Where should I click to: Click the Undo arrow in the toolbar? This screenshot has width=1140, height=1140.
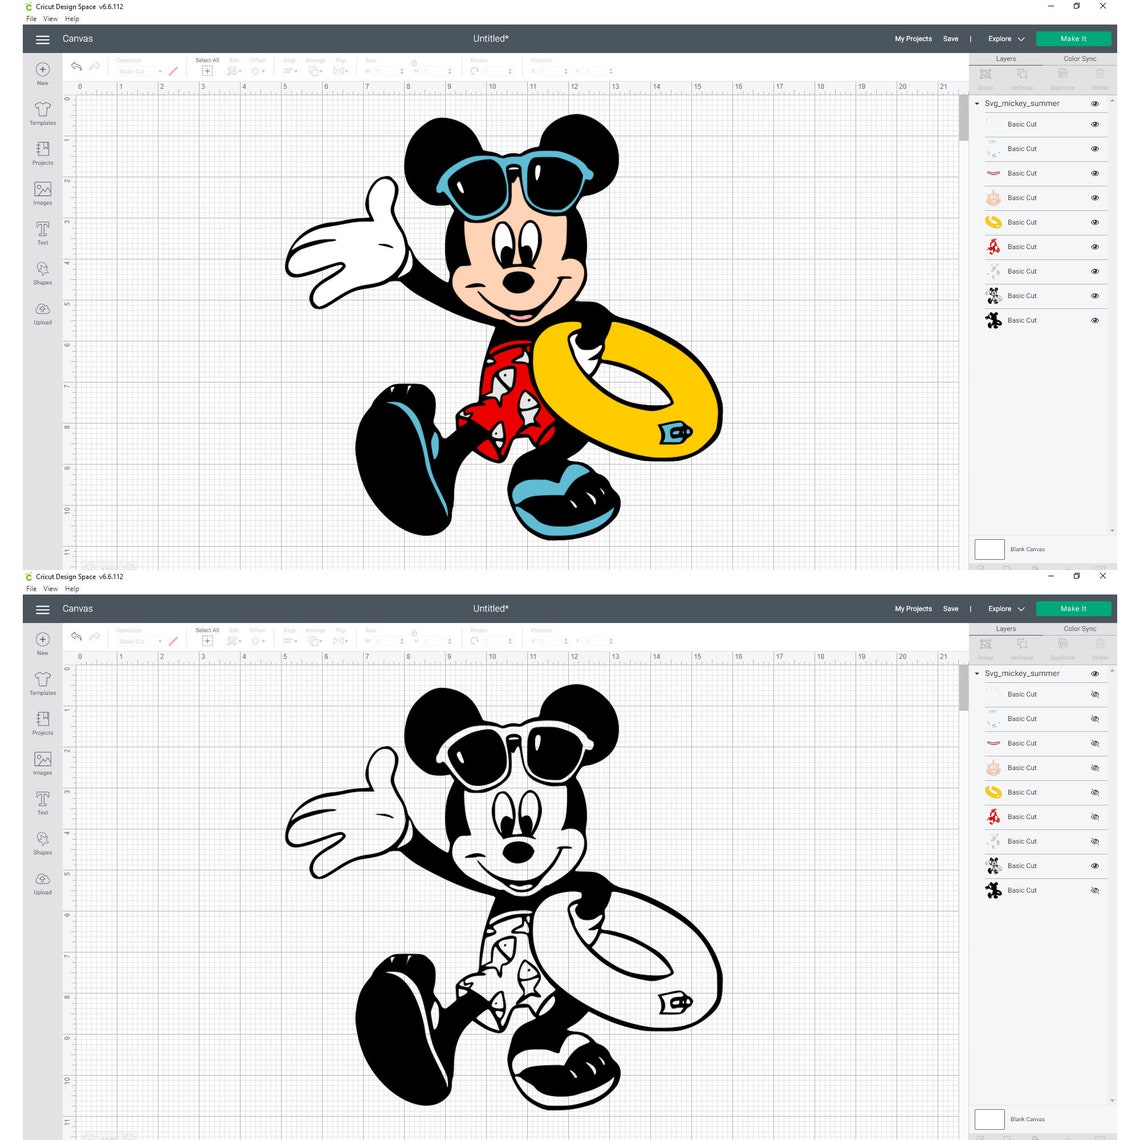76,66
